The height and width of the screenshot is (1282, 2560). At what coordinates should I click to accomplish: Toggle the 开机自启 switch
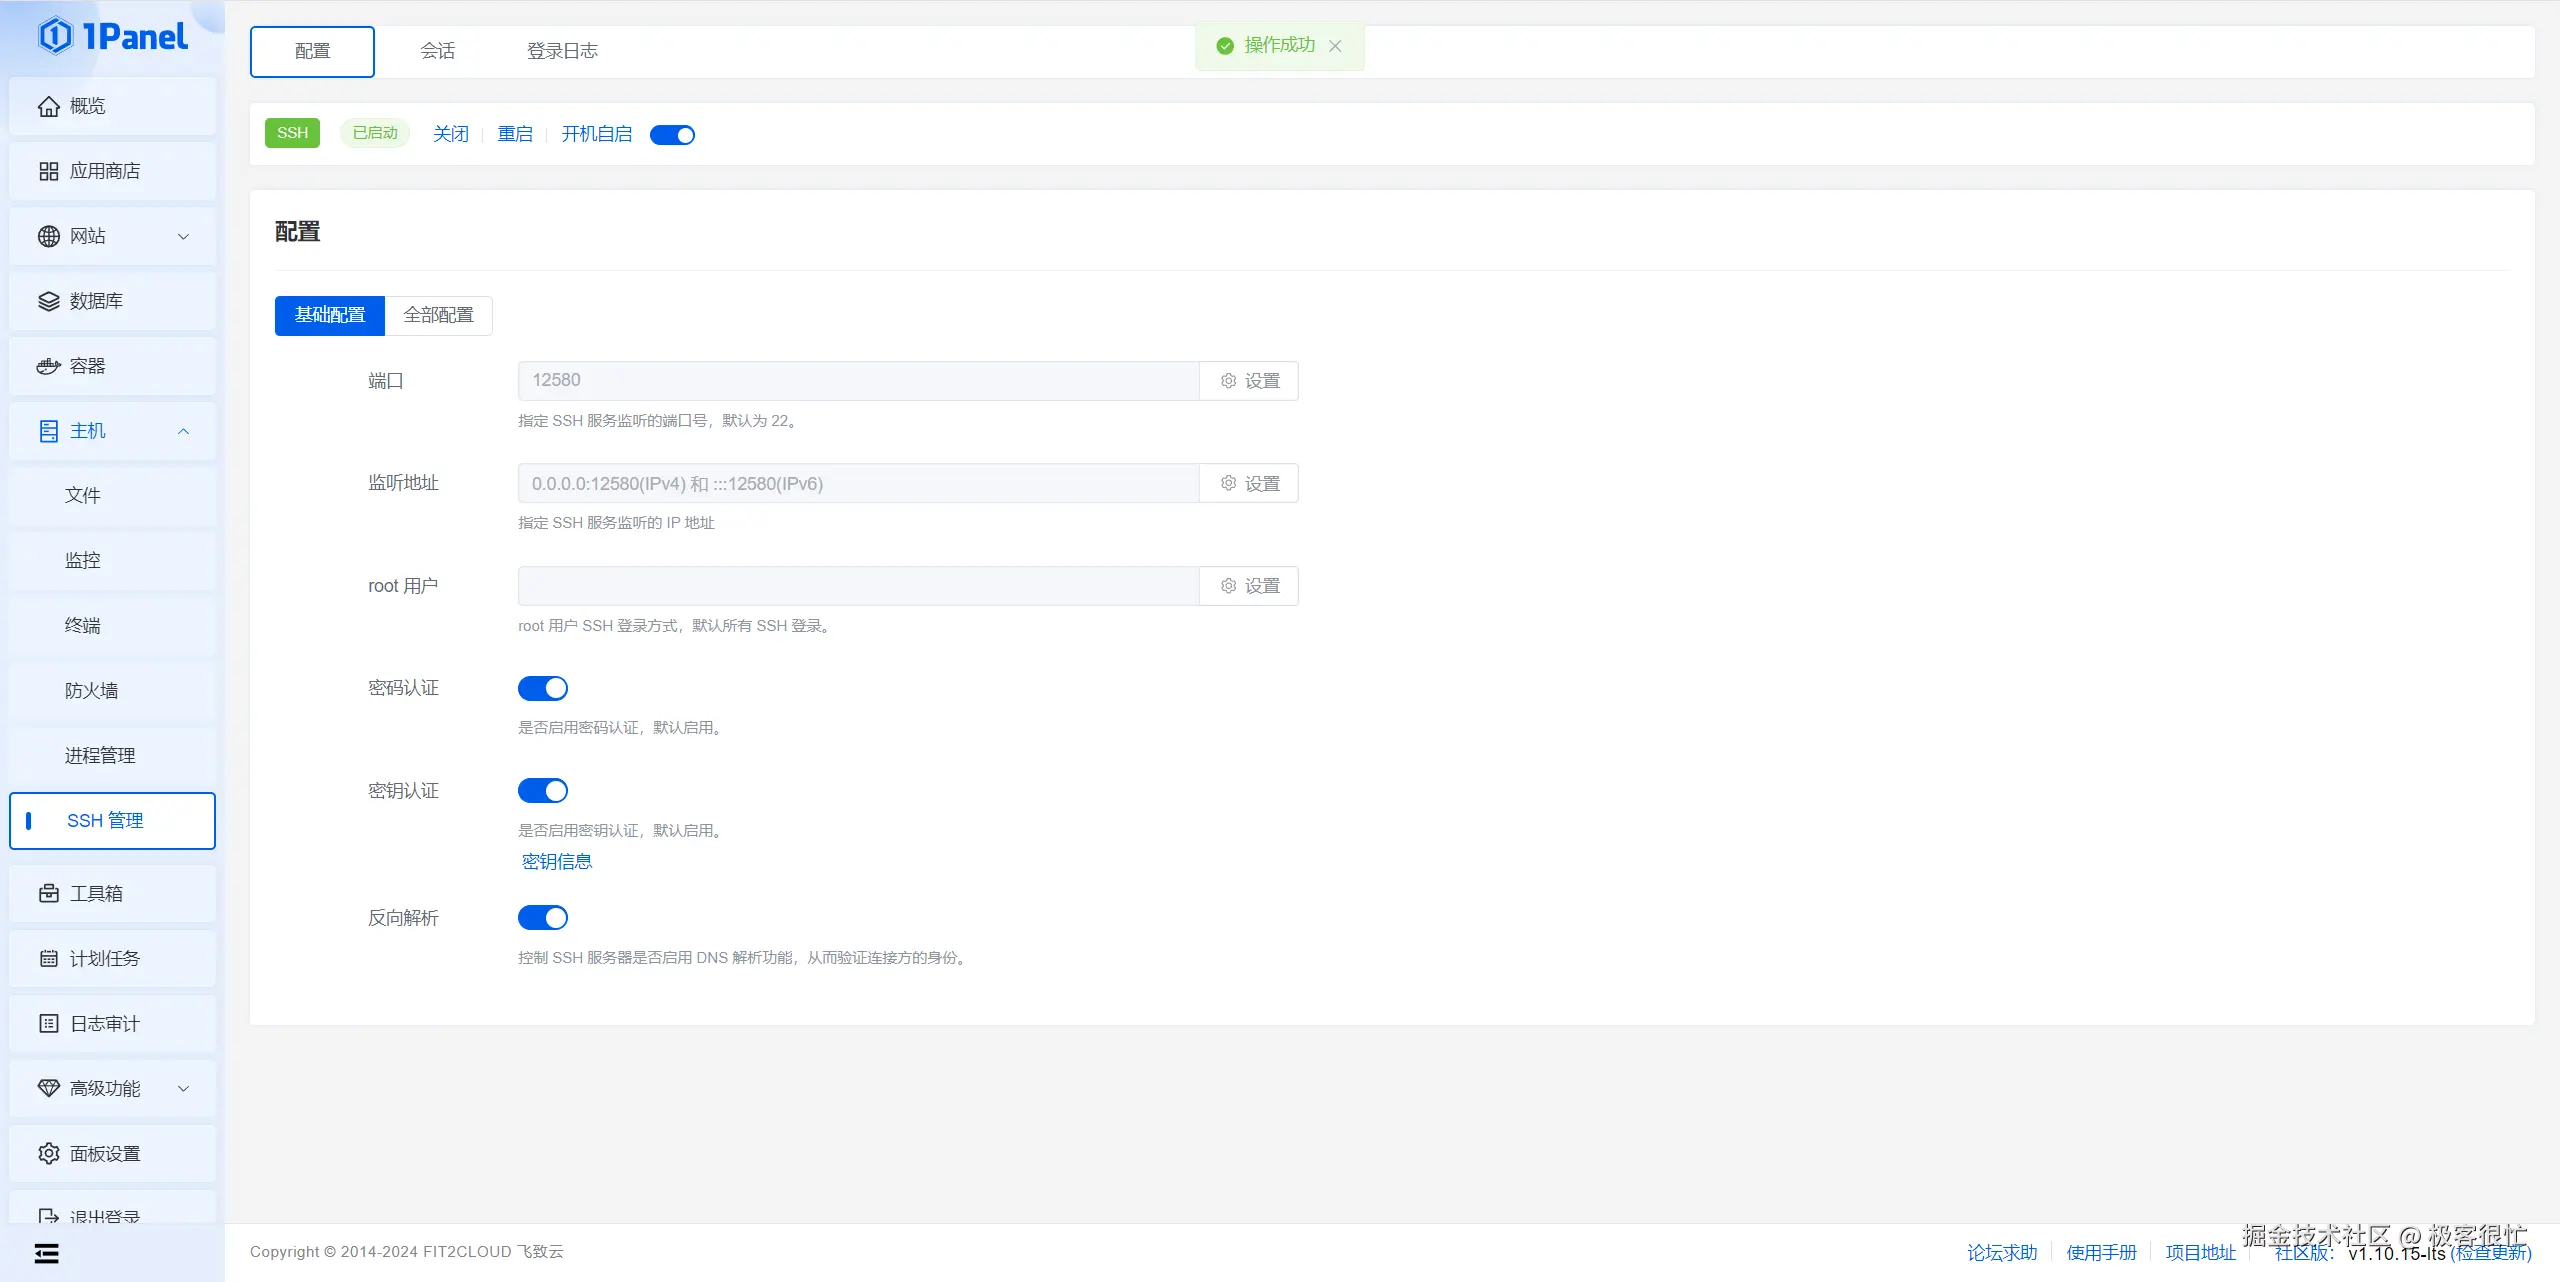(x=672, y=135)
